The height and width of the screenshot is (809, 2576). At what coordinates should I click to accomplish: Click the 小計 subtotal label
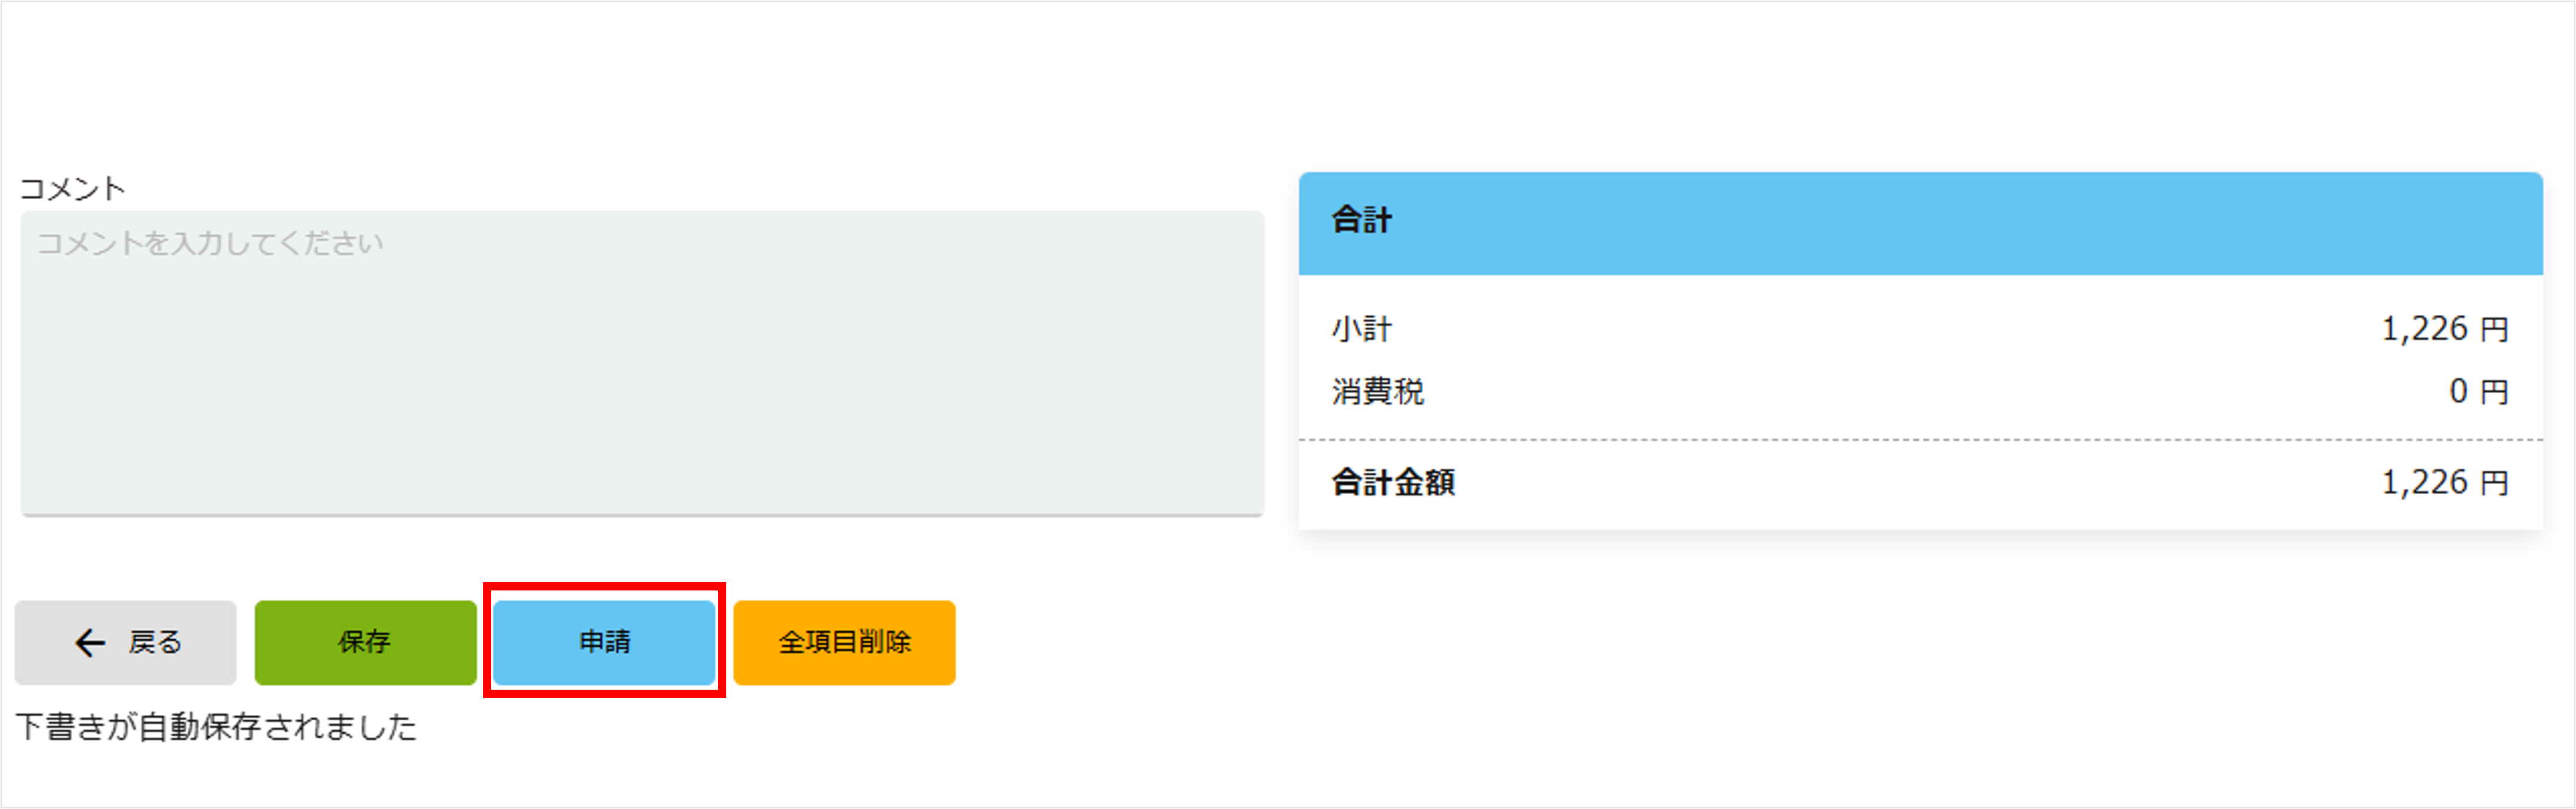pos(1361,329)
